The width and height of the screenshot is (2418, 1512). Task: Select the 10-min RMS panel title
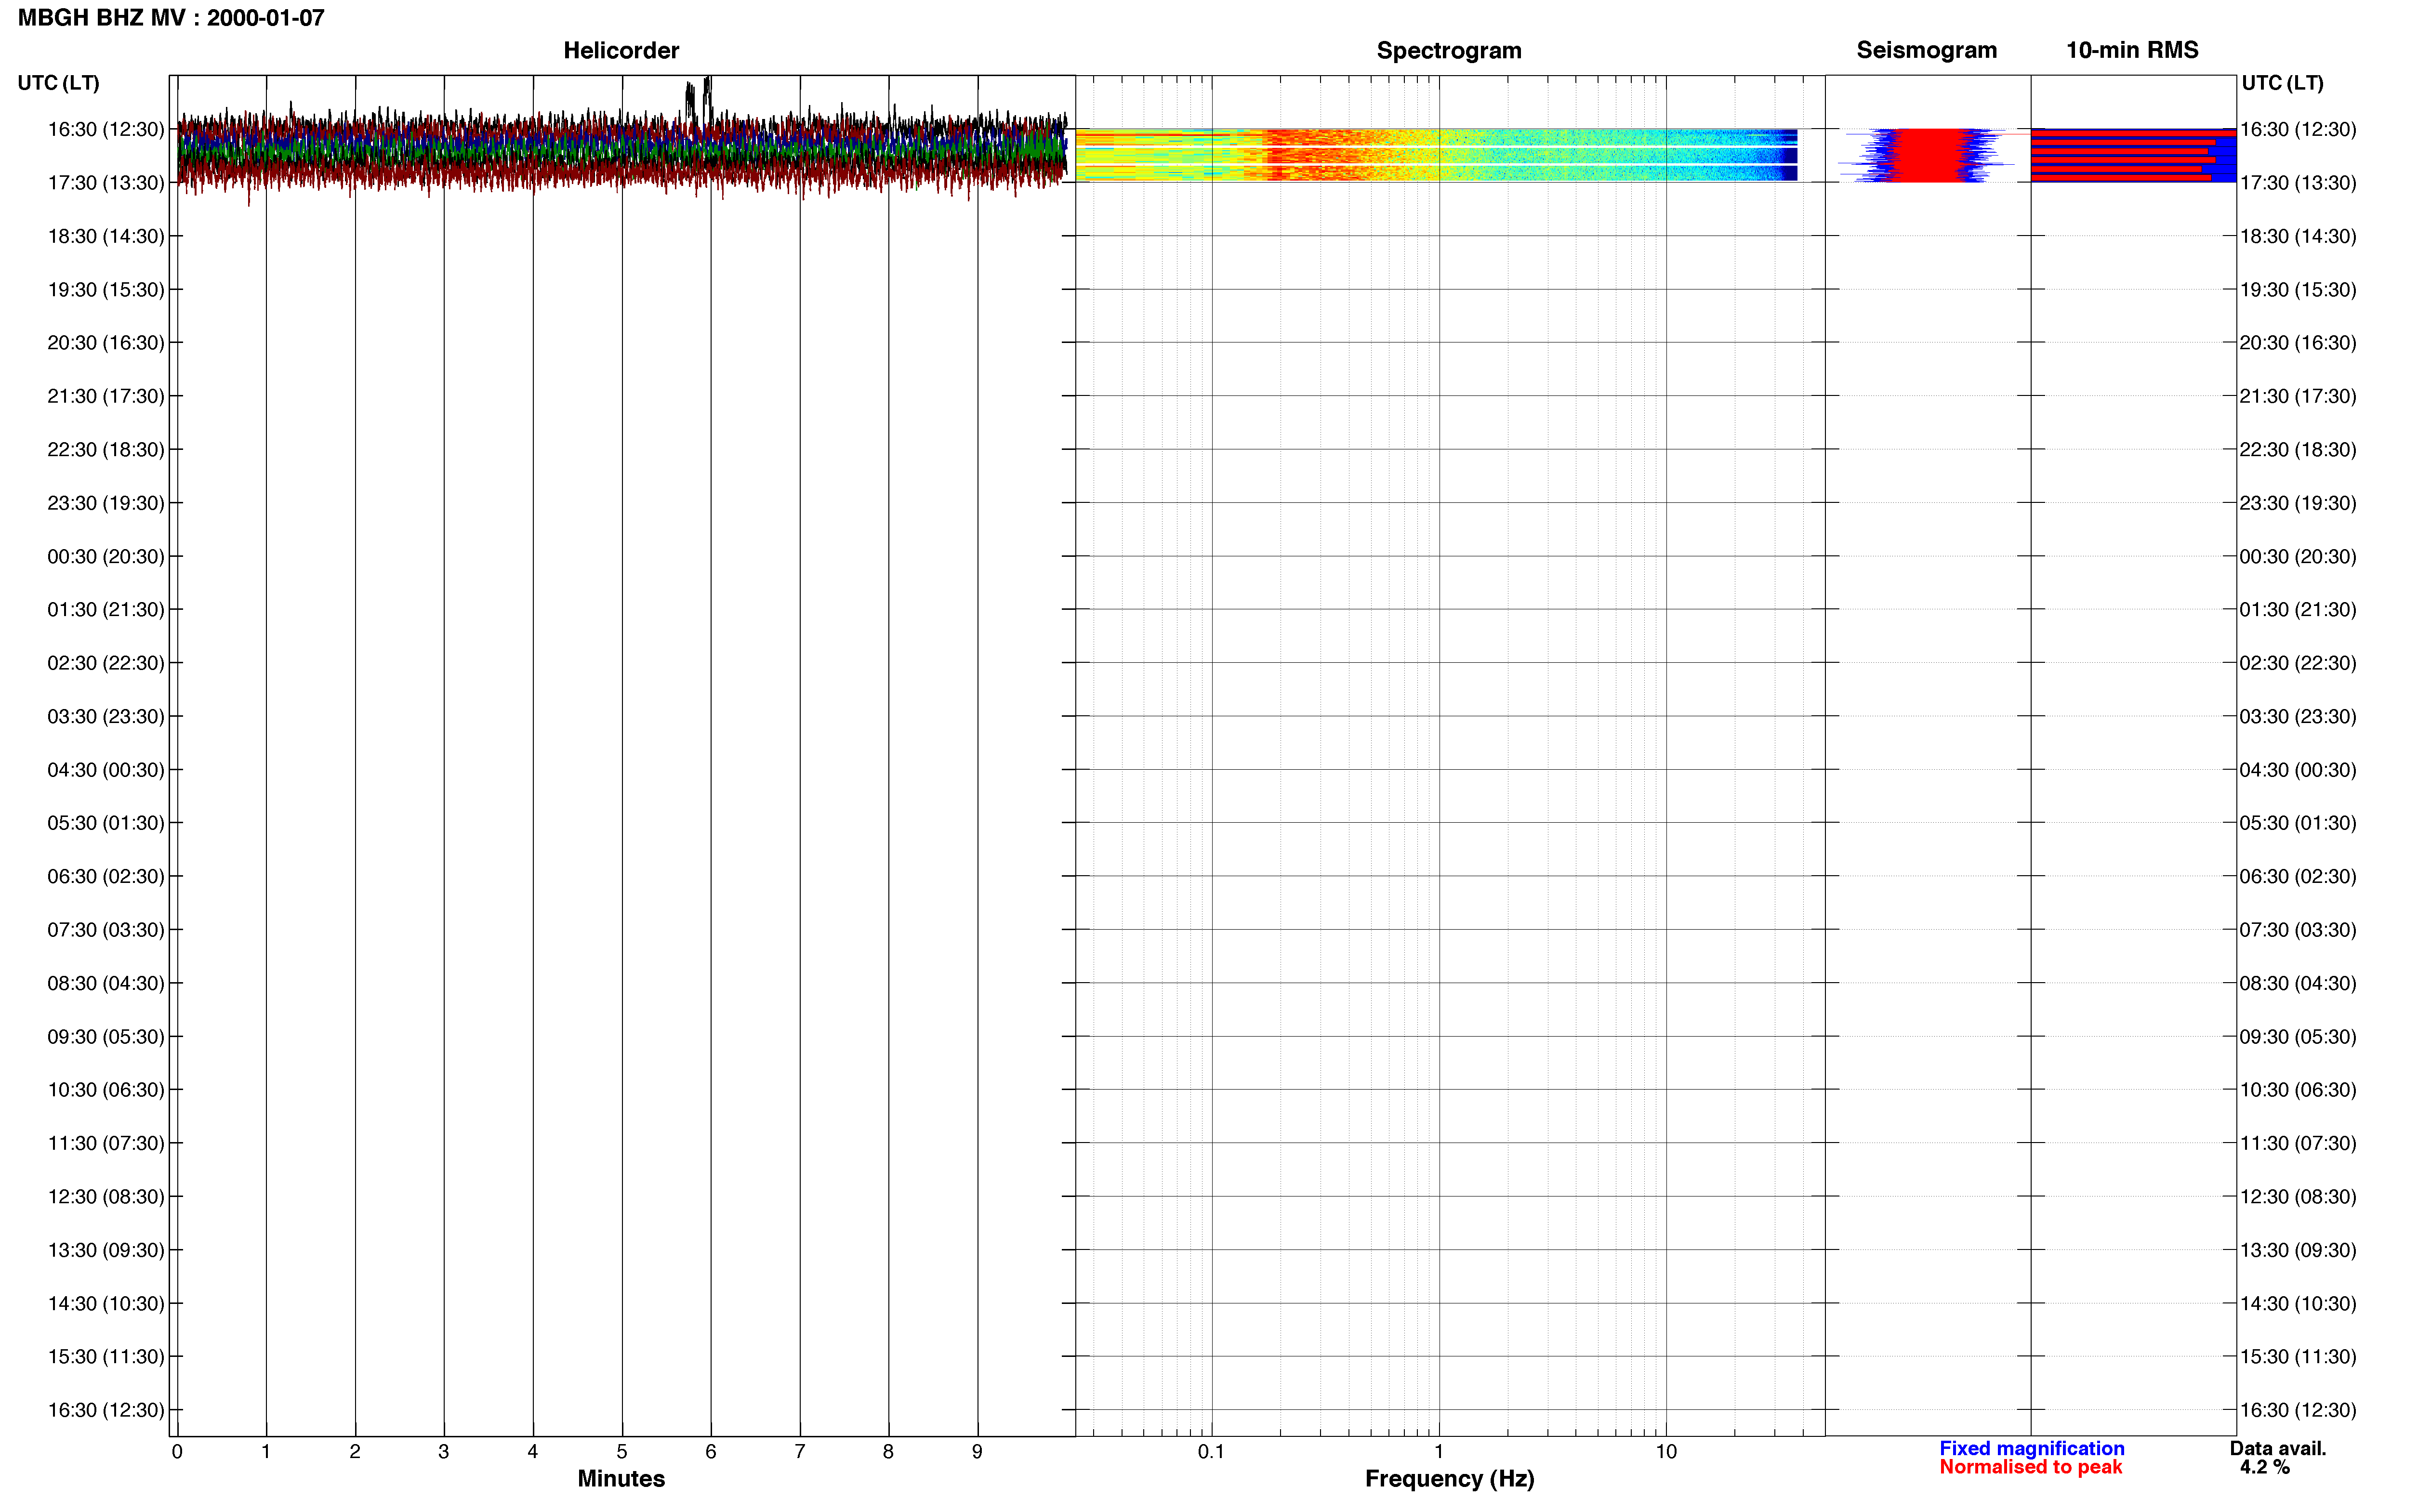[x=2132, y=50]
